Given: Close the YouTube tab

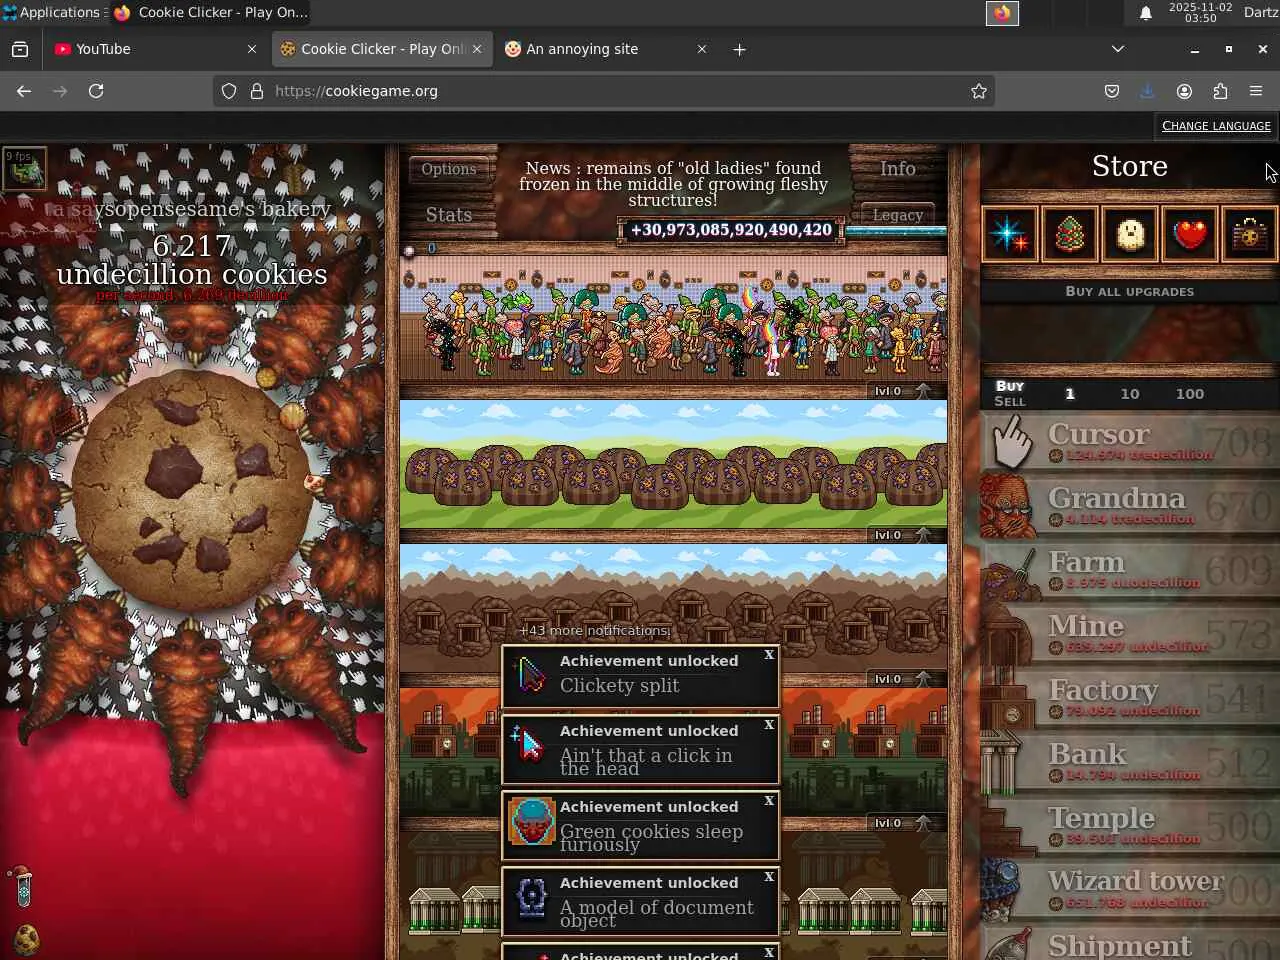Looking at the screenshot, I should [252, 49].
